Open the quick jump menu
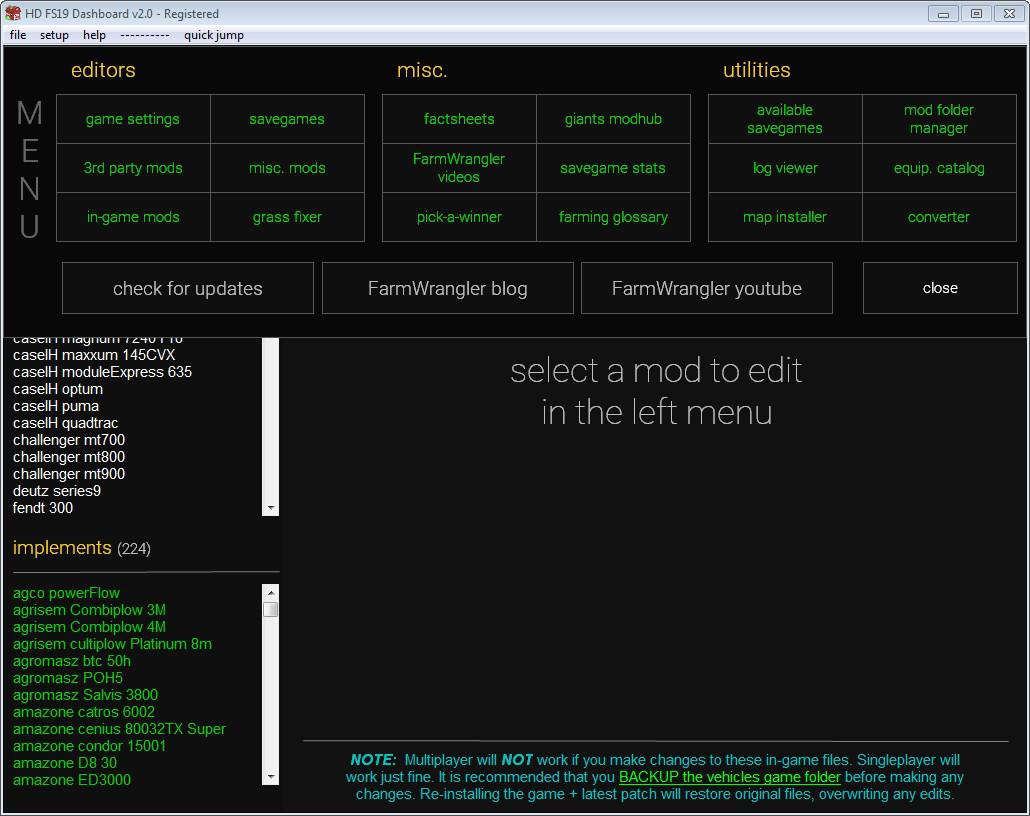Viewport: 1030px width, 816px height. pyautogui.click(x=213, y=35)
